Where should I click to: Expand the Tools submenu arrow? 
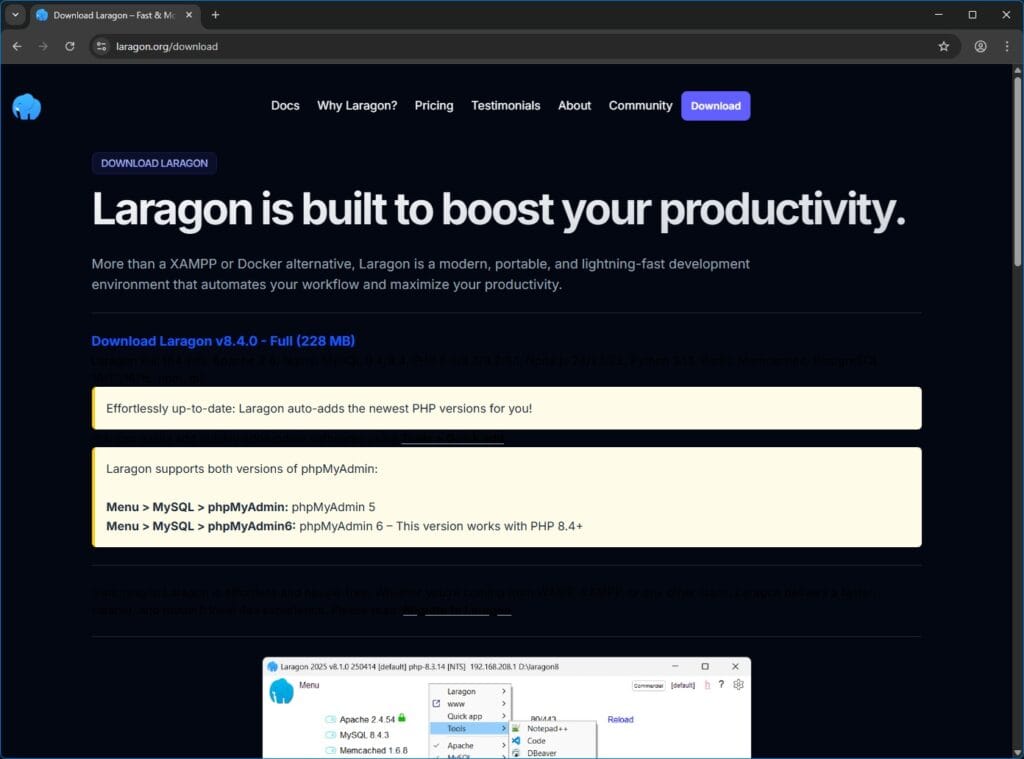[x=503, y=728]
